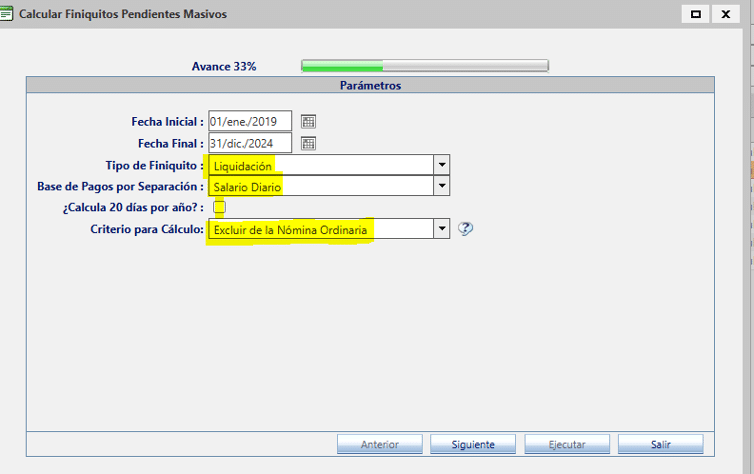Click the application icon in the title bar

click(x=8, y=14)
